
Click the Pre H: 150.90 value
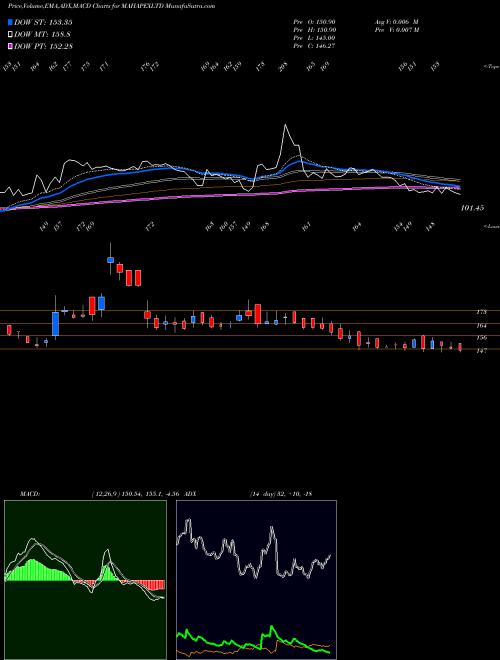tap(314, 30)
